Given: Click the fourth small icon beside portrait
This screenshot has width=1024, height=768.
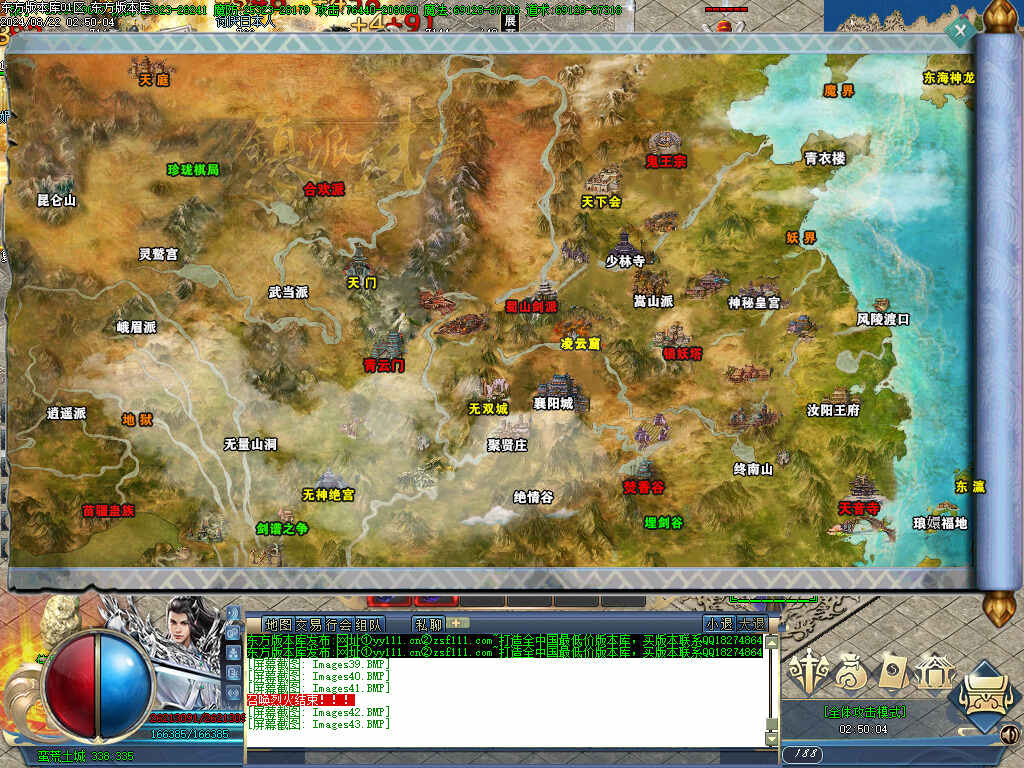Looking at the screenshot, I should (233, 673).
